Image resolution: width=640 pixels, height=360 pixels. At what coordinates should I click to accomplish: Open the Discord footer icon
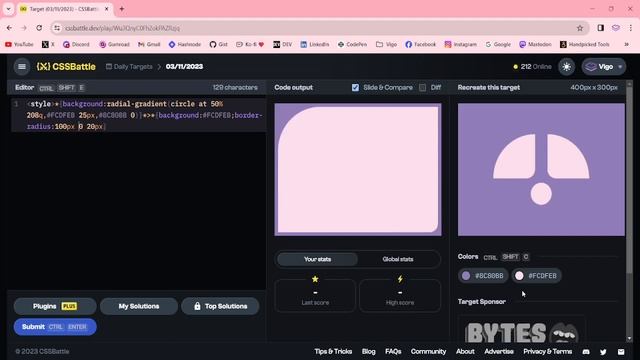tap(586, 352)
